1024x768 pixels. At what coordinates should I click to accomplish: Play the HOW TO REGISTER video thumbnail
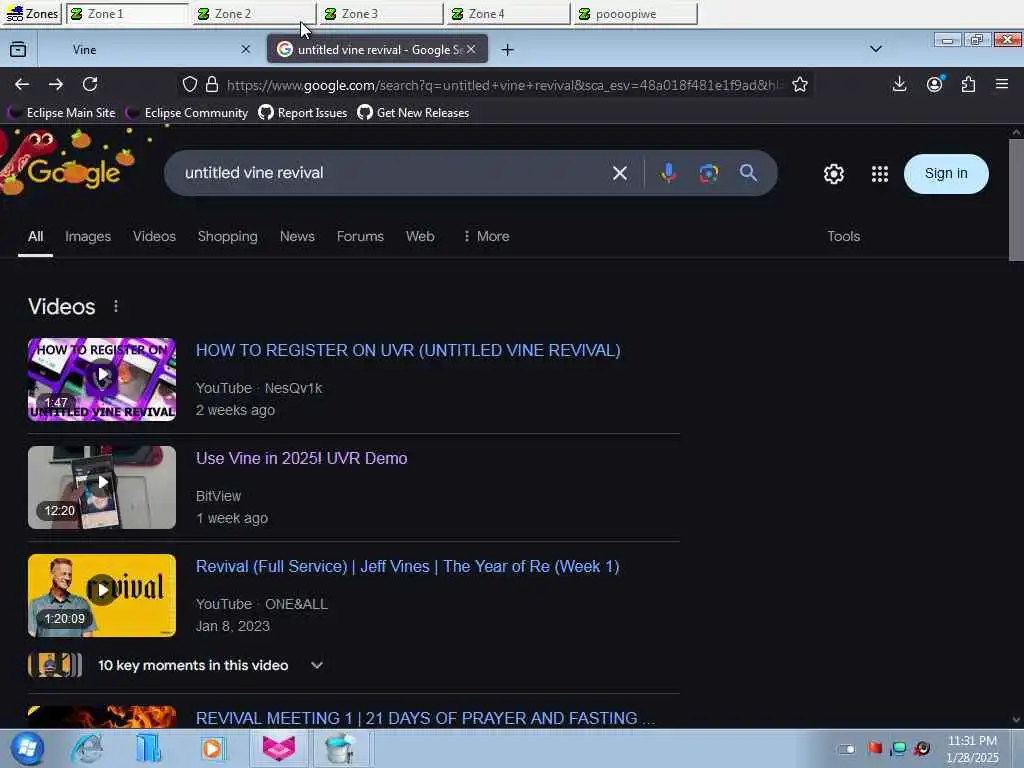102,379
